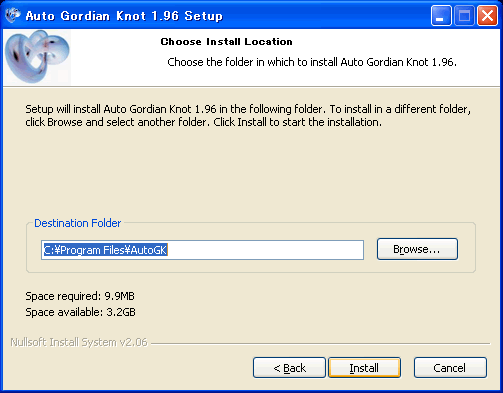
Task: Click the 'Space available: 3.2GB' text
Action: 80,312
